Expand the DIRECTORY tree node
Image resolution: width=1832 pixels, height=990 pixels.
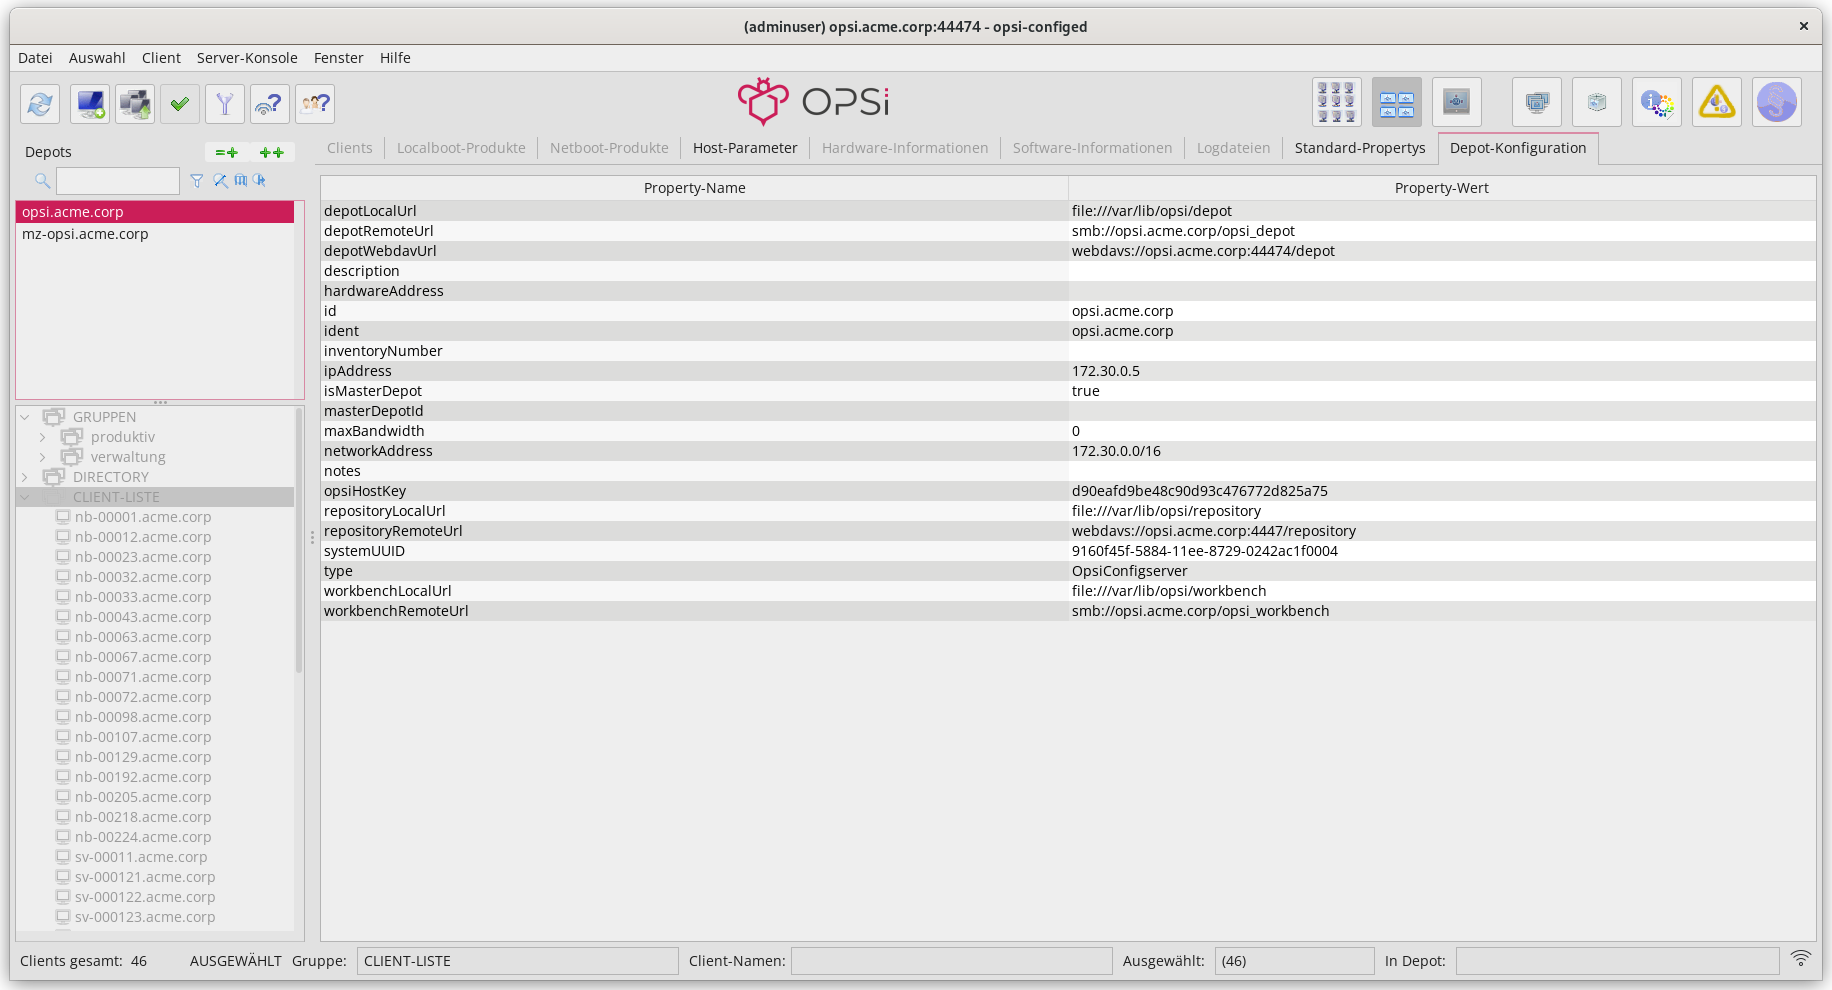25,477
